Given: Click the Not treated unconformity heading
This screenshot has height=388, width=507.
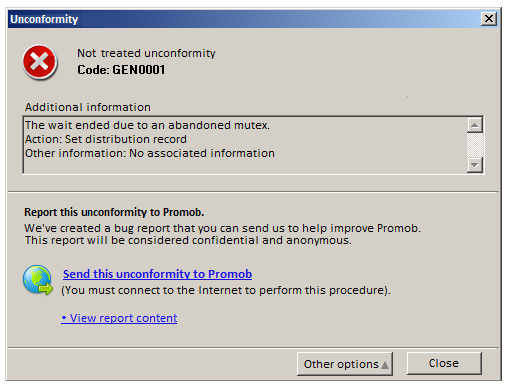Looking at the screenshot, I should 146,53.
